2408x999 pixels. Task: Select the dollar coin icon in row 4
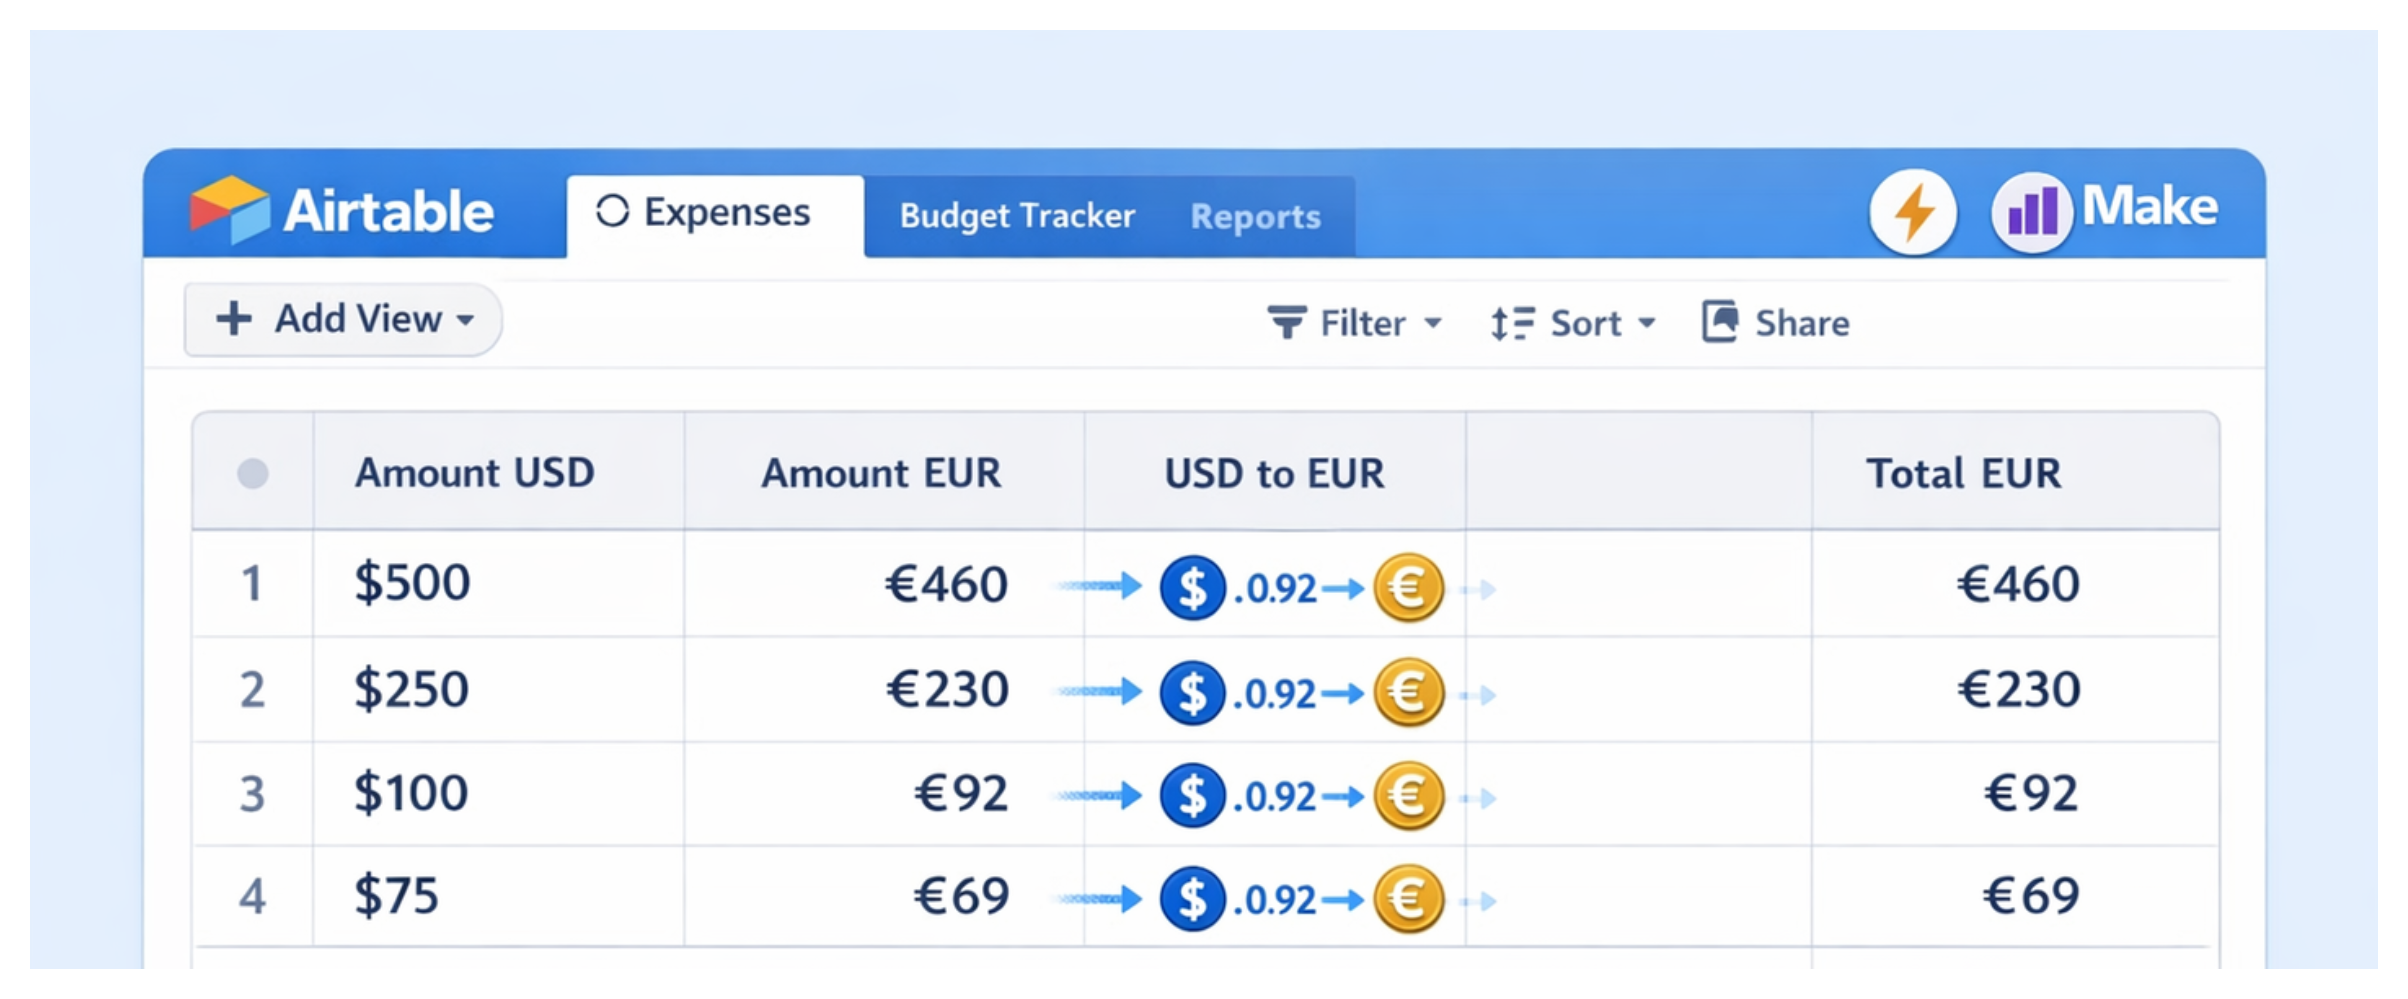(x=1192, y=898)
